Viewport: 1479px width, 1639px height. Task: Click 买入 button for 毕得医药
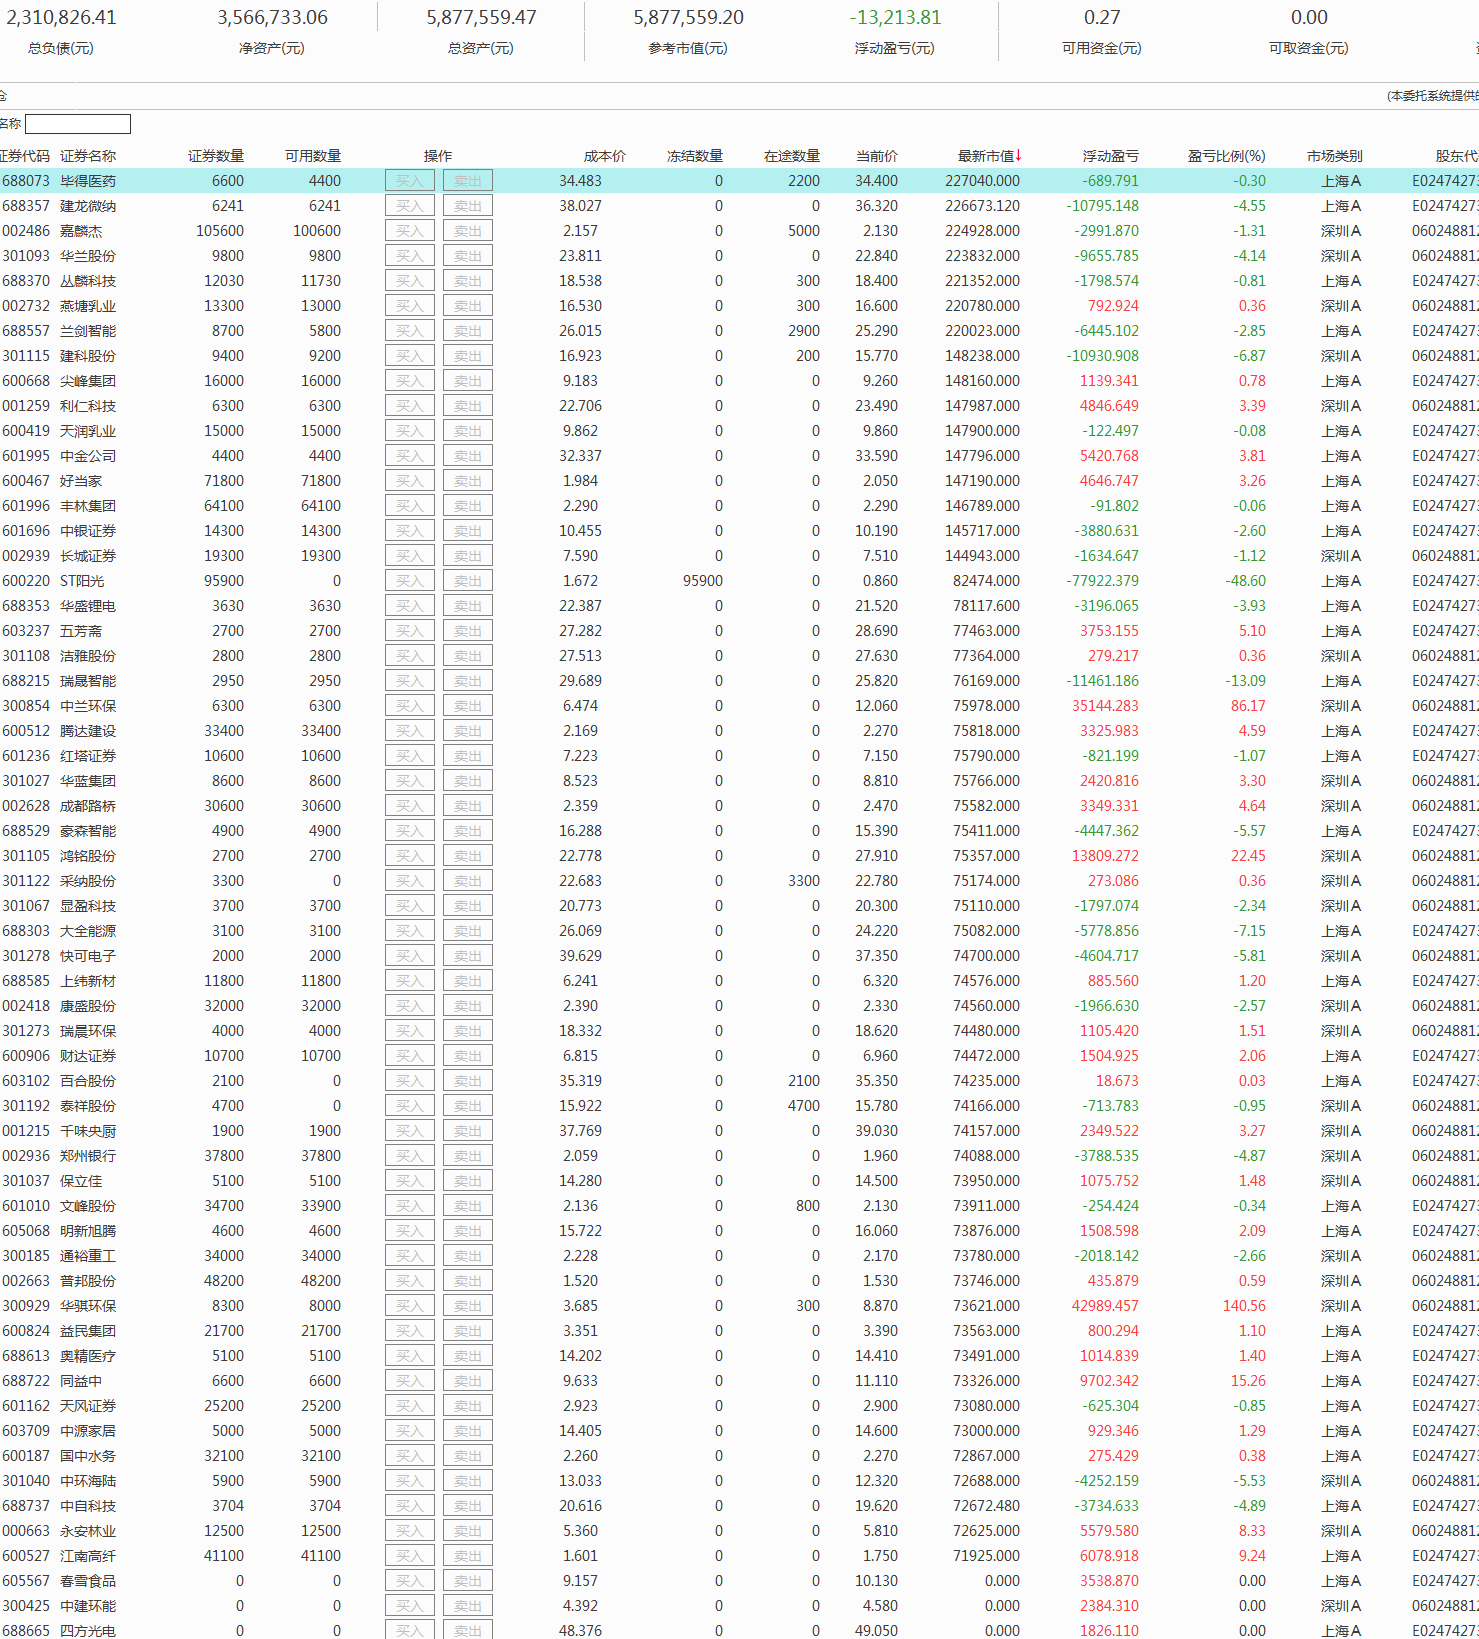410,181
